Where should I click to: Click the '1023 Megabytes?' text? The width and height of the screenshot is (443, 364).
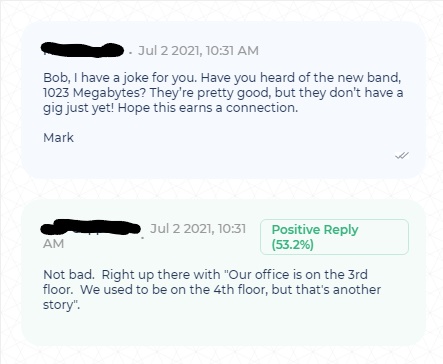[x=95, y=93]
